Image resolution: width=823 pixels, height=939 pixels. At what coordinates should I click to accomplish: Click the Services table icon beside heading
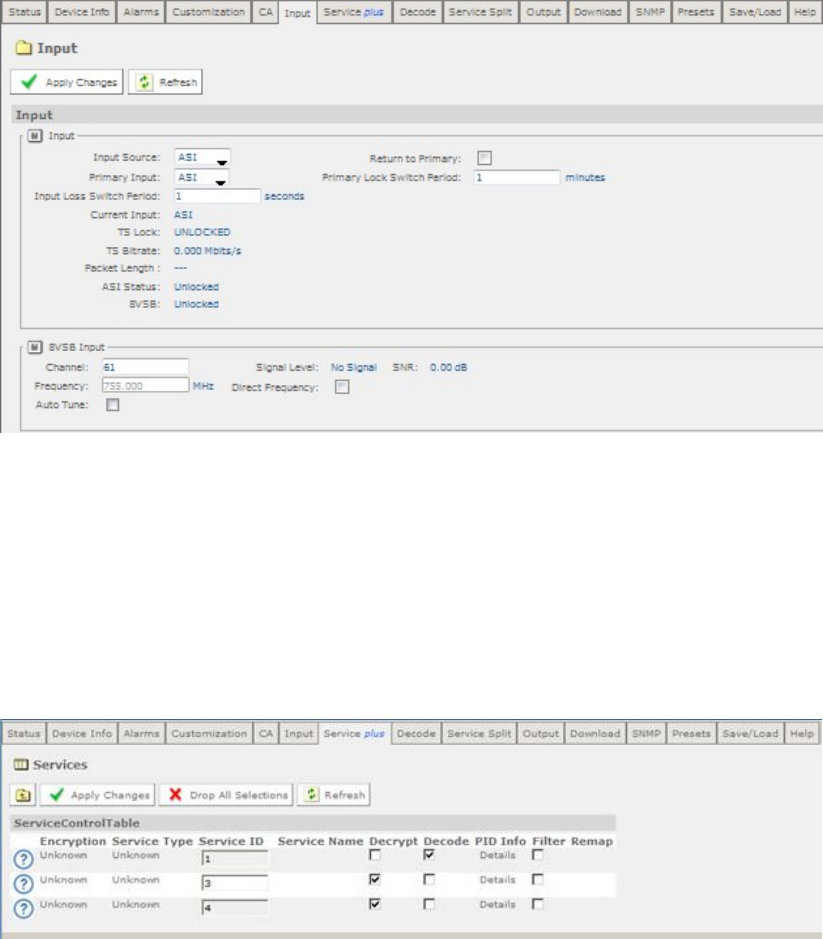21,765
